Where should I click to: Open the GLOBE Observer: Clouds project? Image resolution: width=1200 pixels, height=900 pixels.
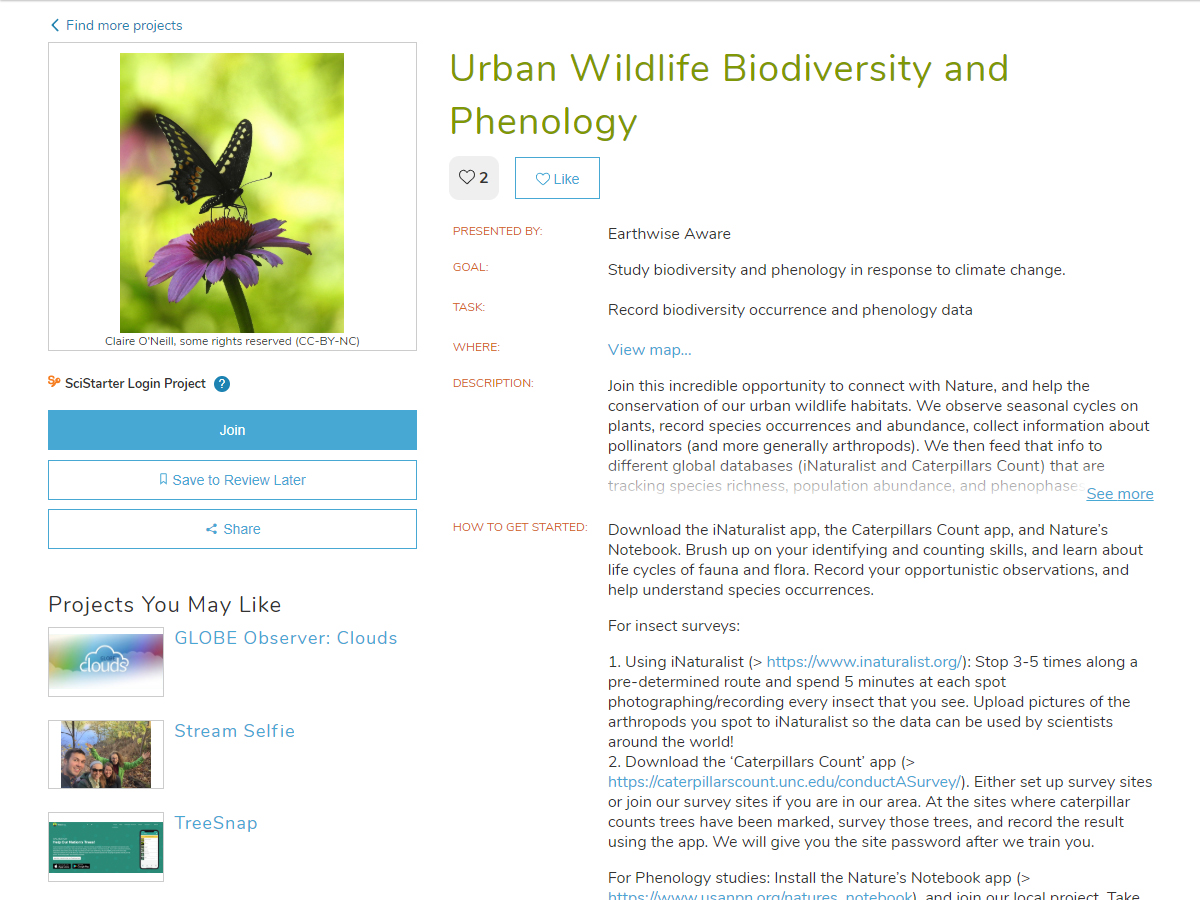(286, 638)
